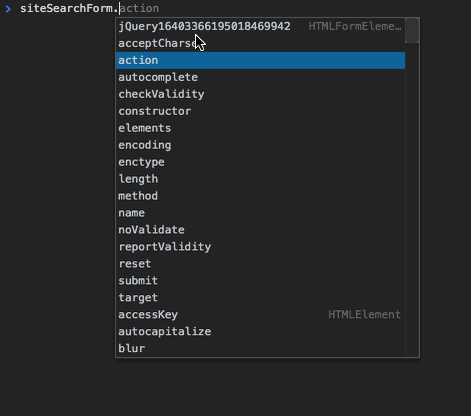Select autocapitalize suggestion
The height and width of the screenshot is (416, 471).
[x=260, y=332]
